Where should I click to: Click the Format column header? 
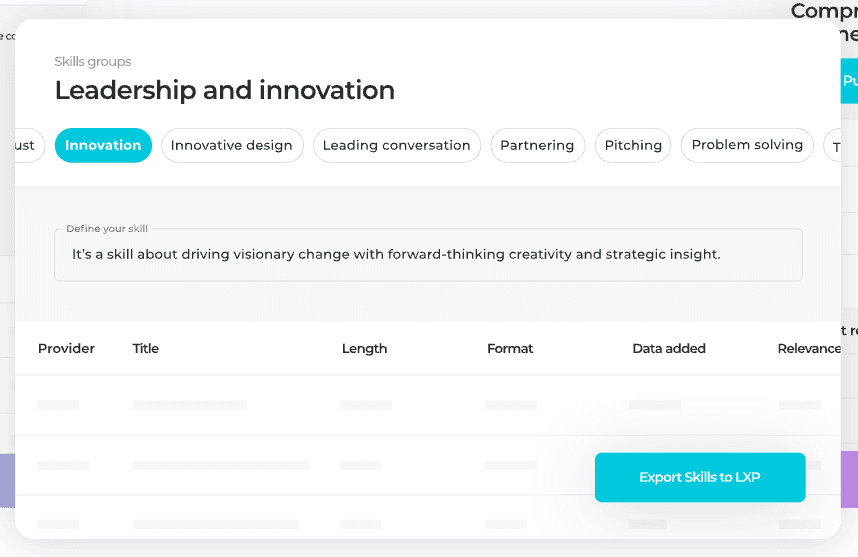pyautogui.click(x=510, y=349)
